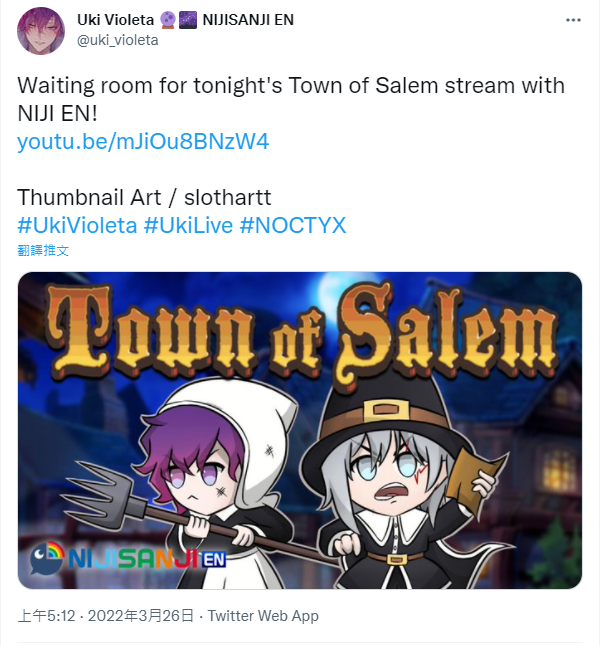Open the #UkiLive hashtag
Image resolution: width=602 pixels, height=645 pixels.
tap(188, 225)
